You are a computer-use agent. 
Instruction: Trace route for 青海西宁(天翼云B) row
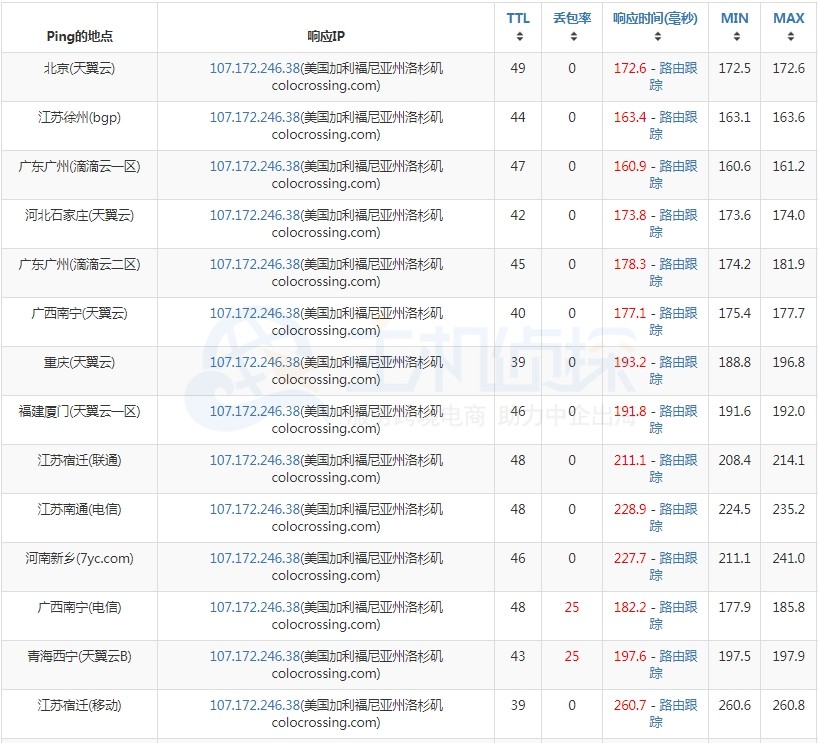[x=678, y=656]
